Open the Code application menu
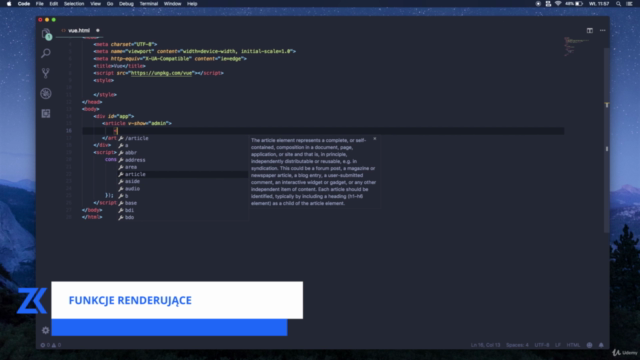 coord(24,4)
